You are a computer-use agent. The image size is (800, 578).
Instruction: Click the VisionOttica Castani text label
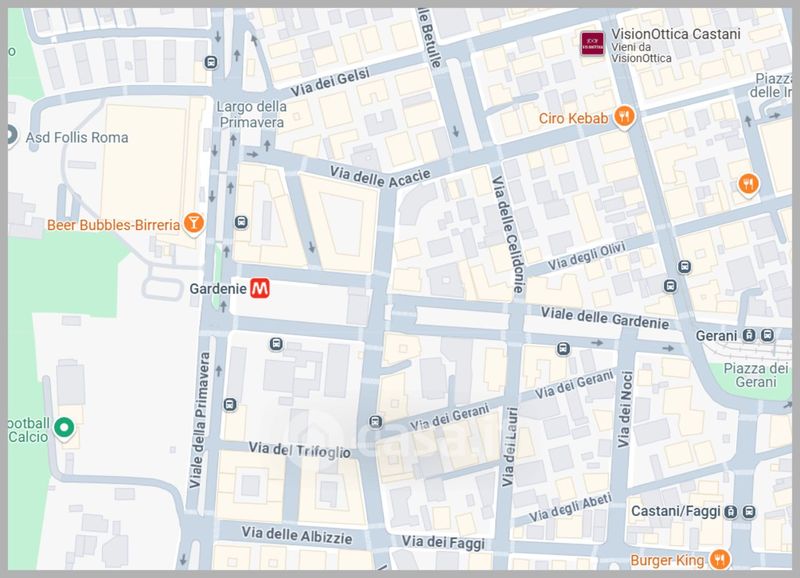[x=676, y=34]
